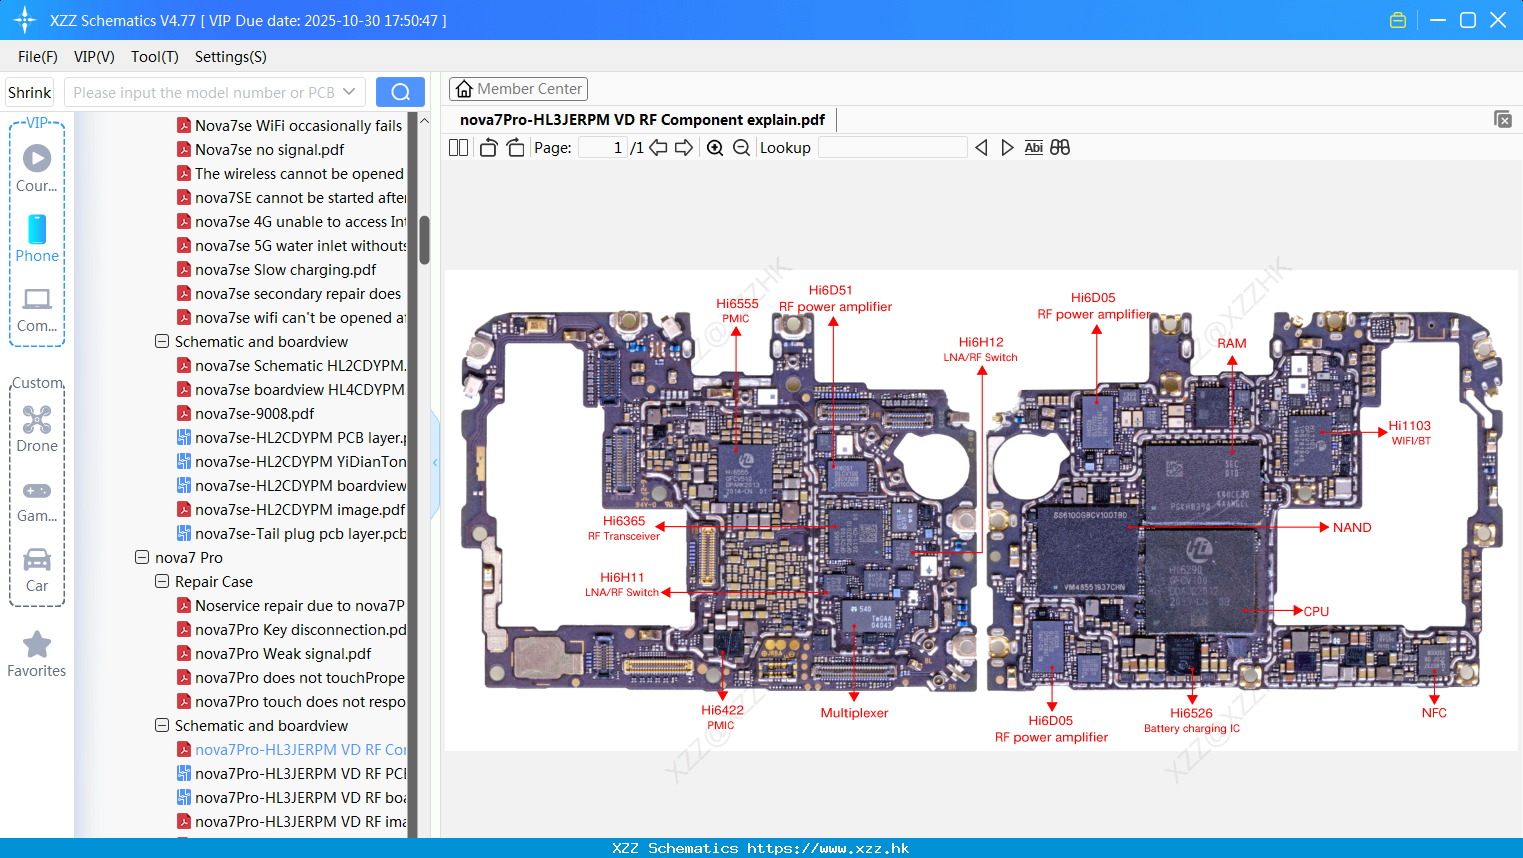This screenshot has height=858, width=1523.
Task: Open Nova7se WiFi occasionally fails file
Action: click(x=290, y=125)
